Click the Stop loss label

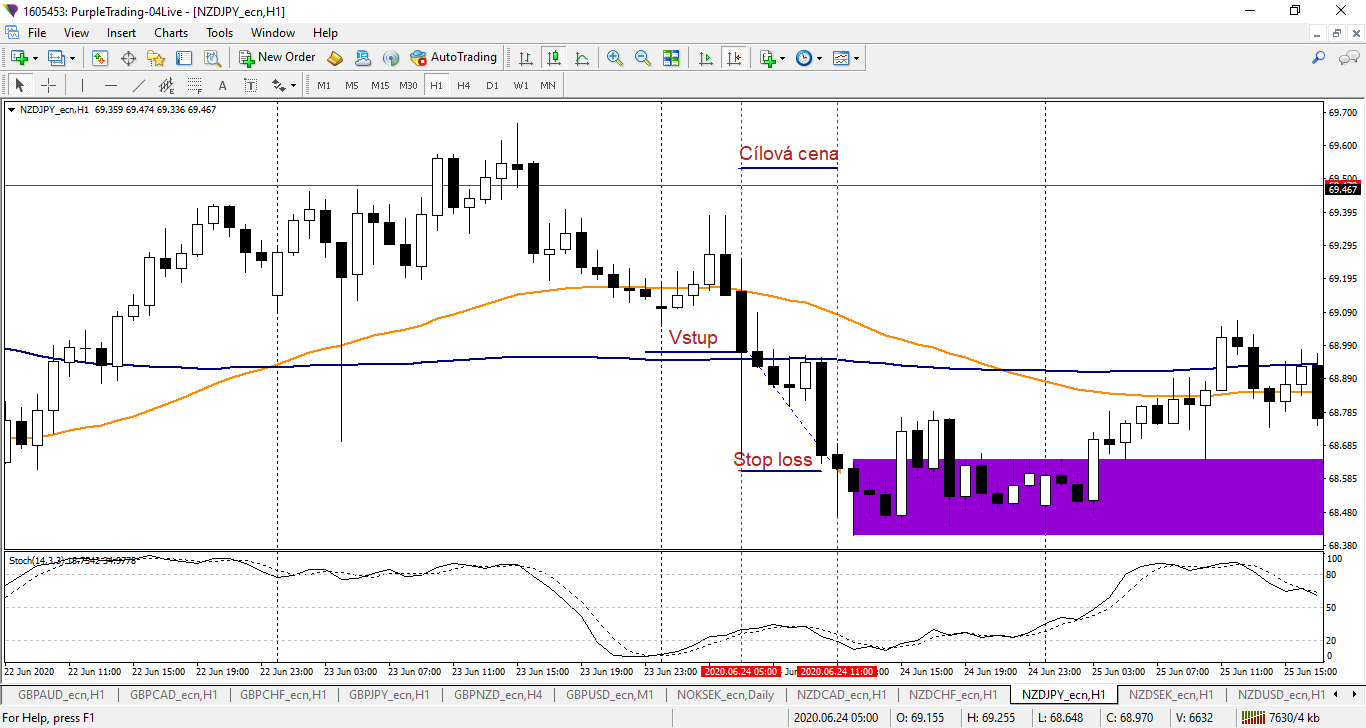pyautogui.click(x=773, y=460)
